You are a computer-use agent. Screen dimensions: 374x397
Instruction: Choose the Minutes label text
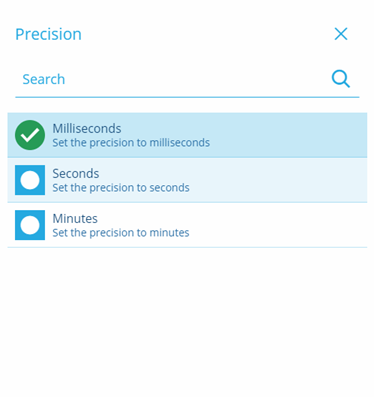pyautogui.click(x=75, y=219)
